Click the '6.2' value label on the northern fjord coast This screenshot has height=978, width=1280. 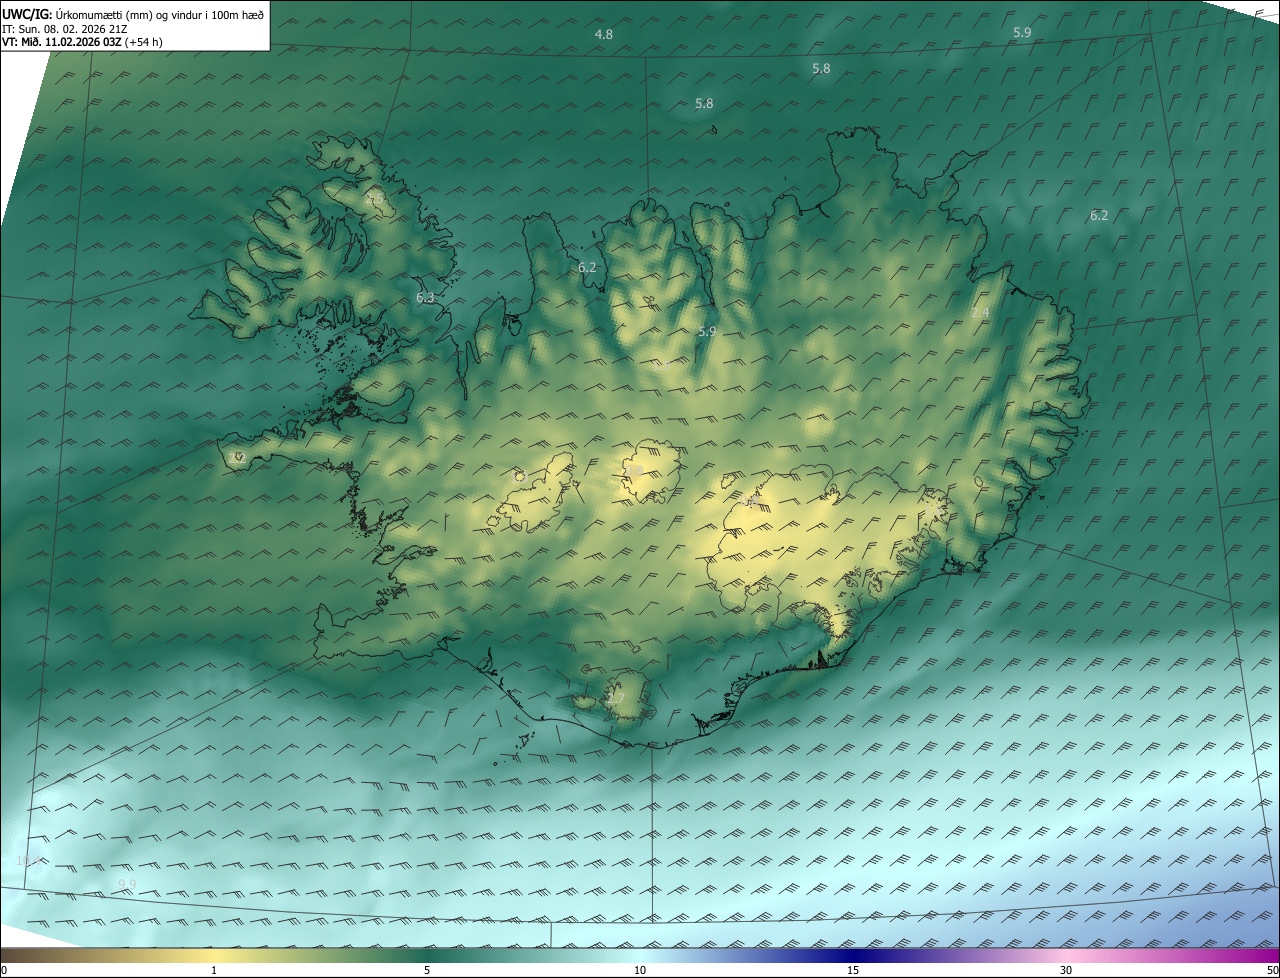587,267
